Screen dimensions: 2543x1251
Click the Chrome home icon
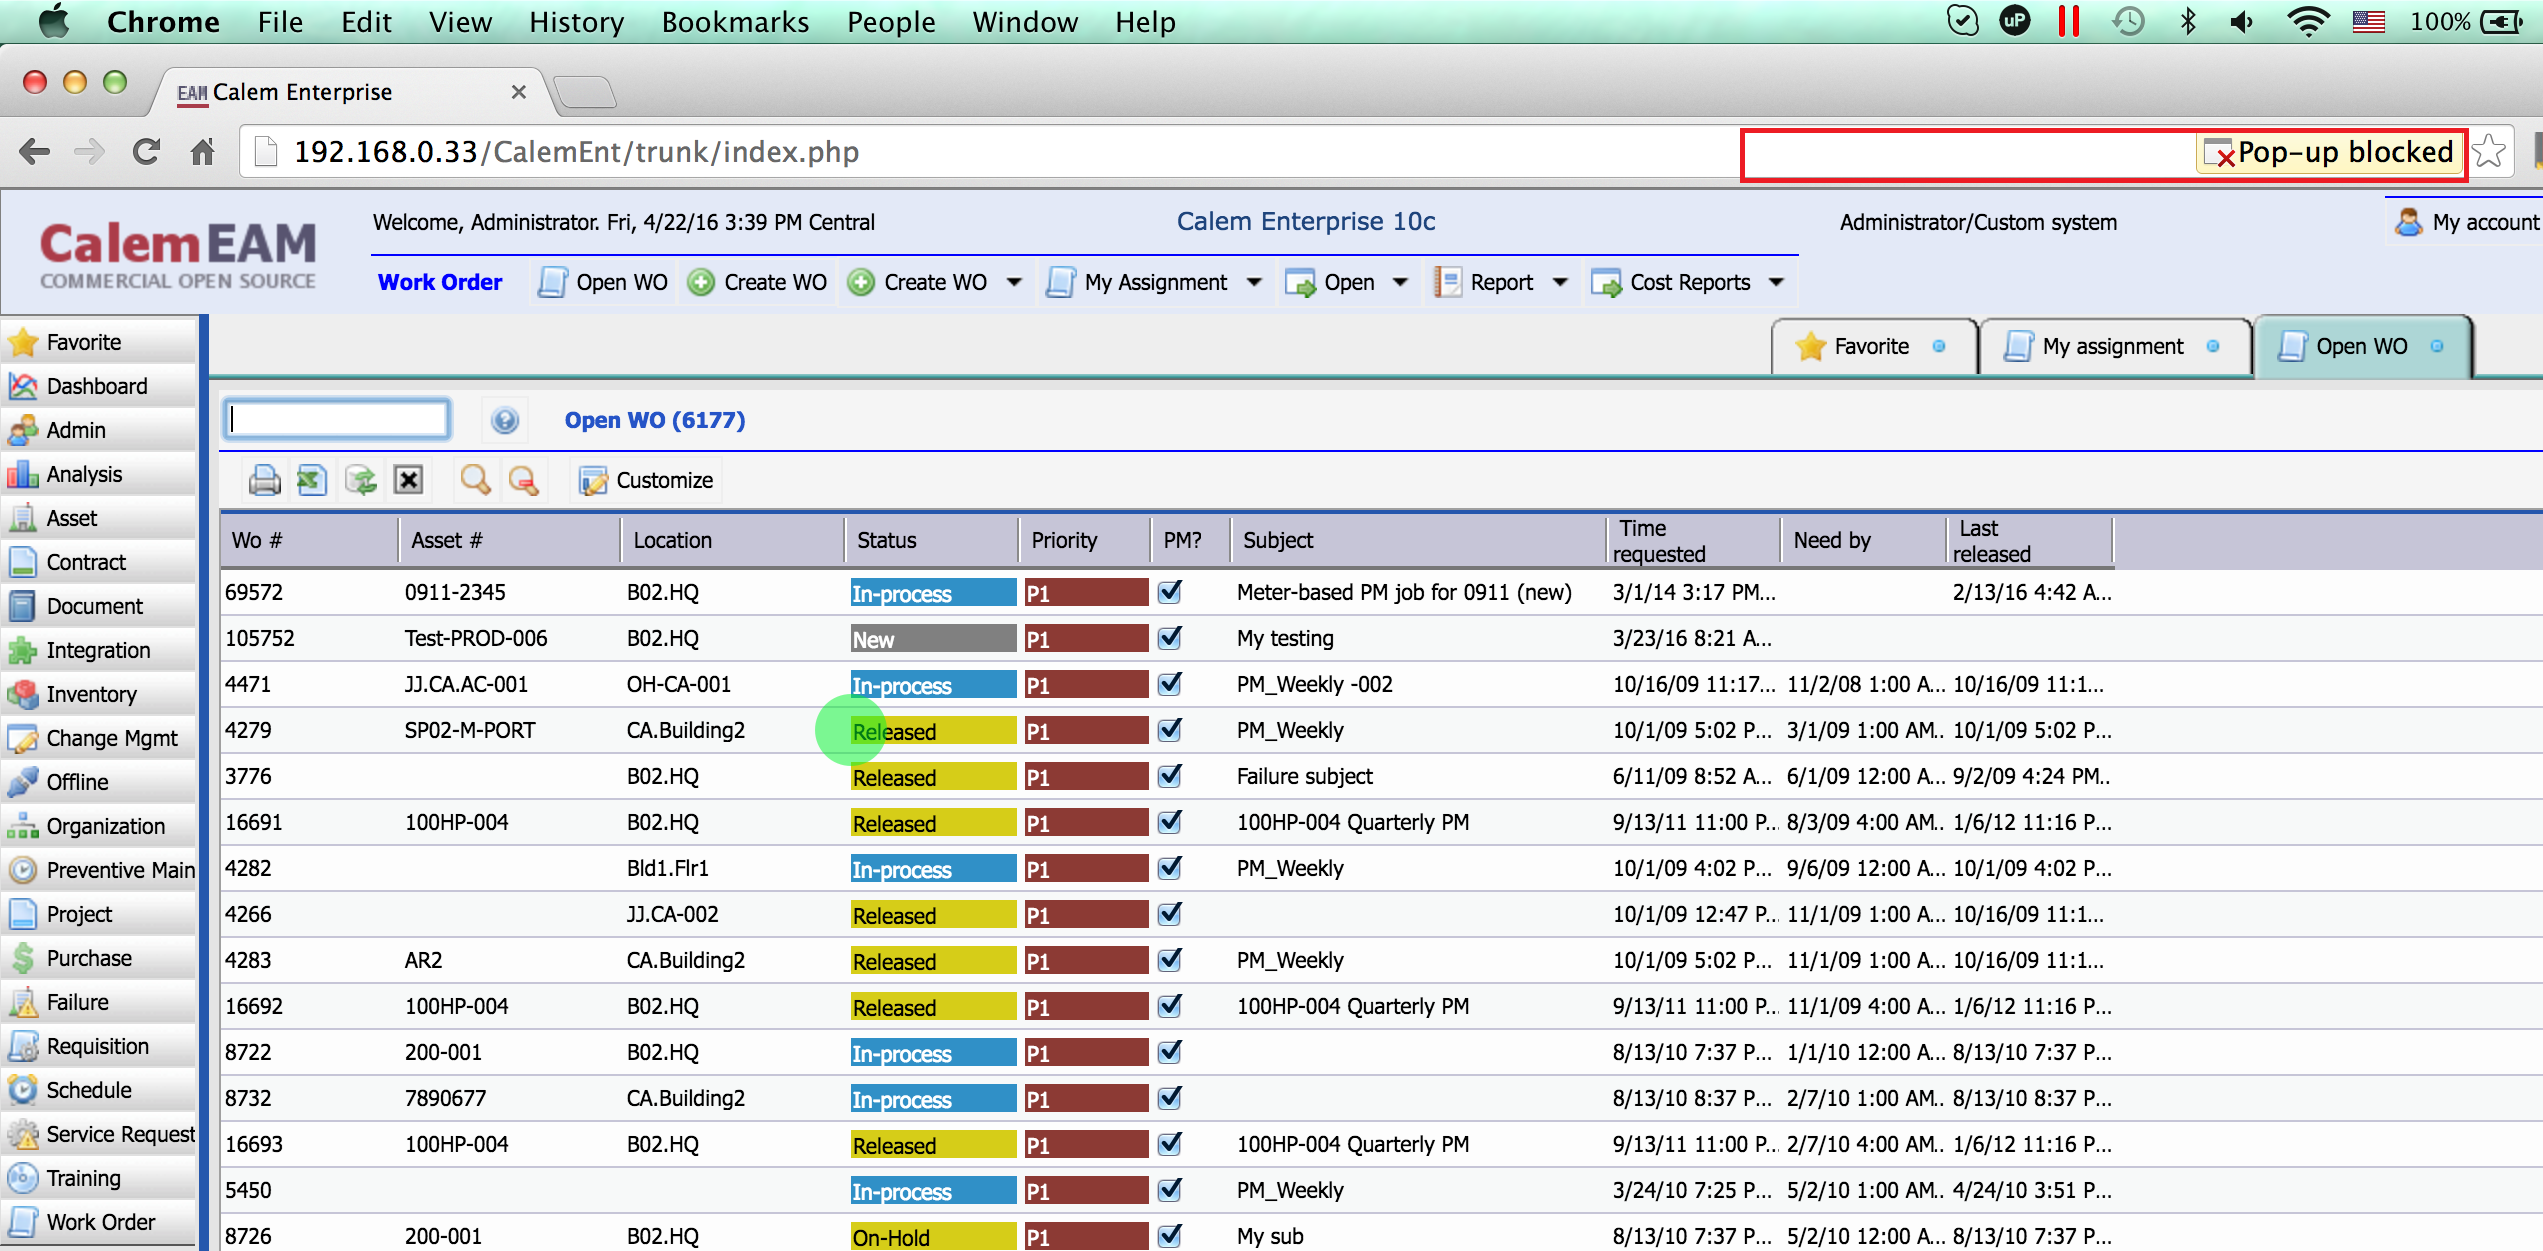pyautogui.click(x=203, y=152)
